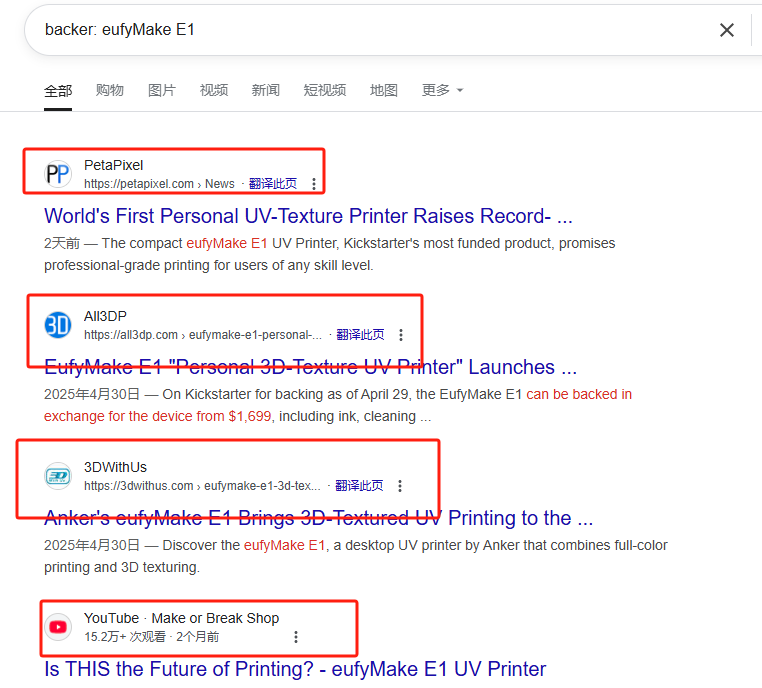
Task: Click the PetaPixel site favicon
Action: 58,174
